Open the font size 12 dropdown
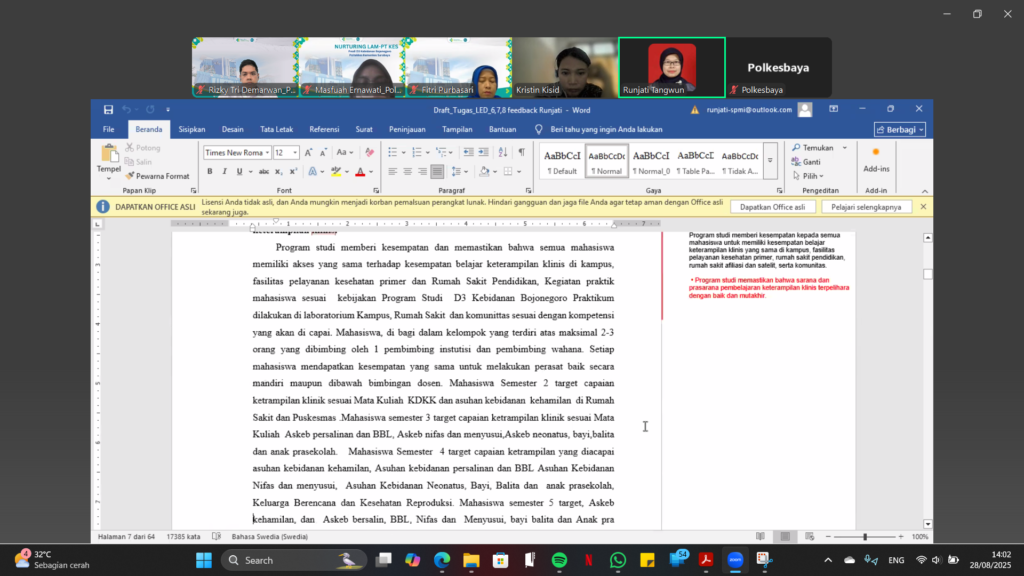The width and height of the screenshot is (1024, 576). 295,153
